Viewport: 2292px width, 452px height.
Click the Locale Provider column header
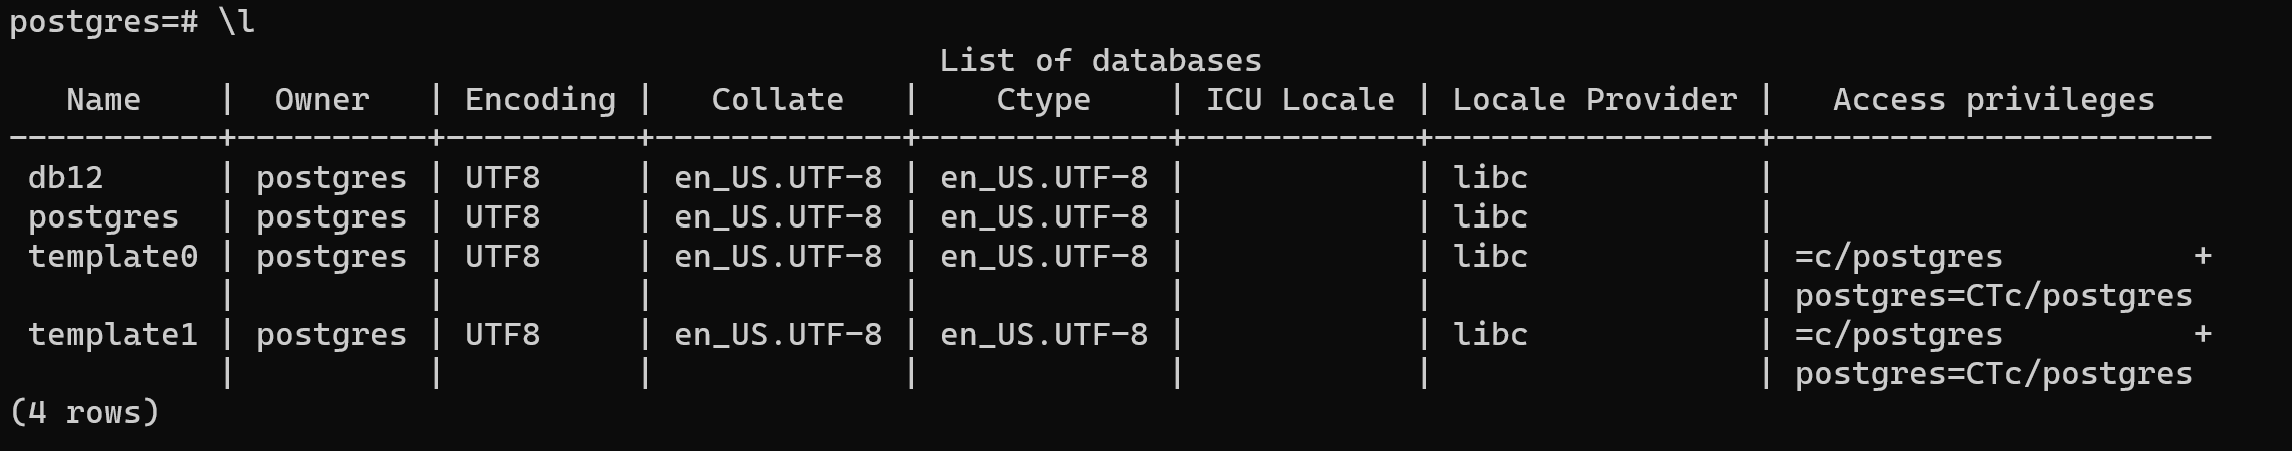coord(1595,100)
